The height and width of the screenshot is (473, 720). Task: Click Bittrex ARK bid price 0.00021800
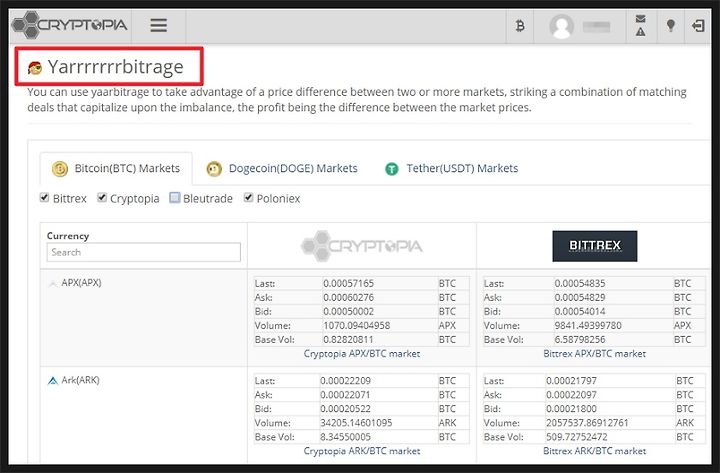pos(572,409)
